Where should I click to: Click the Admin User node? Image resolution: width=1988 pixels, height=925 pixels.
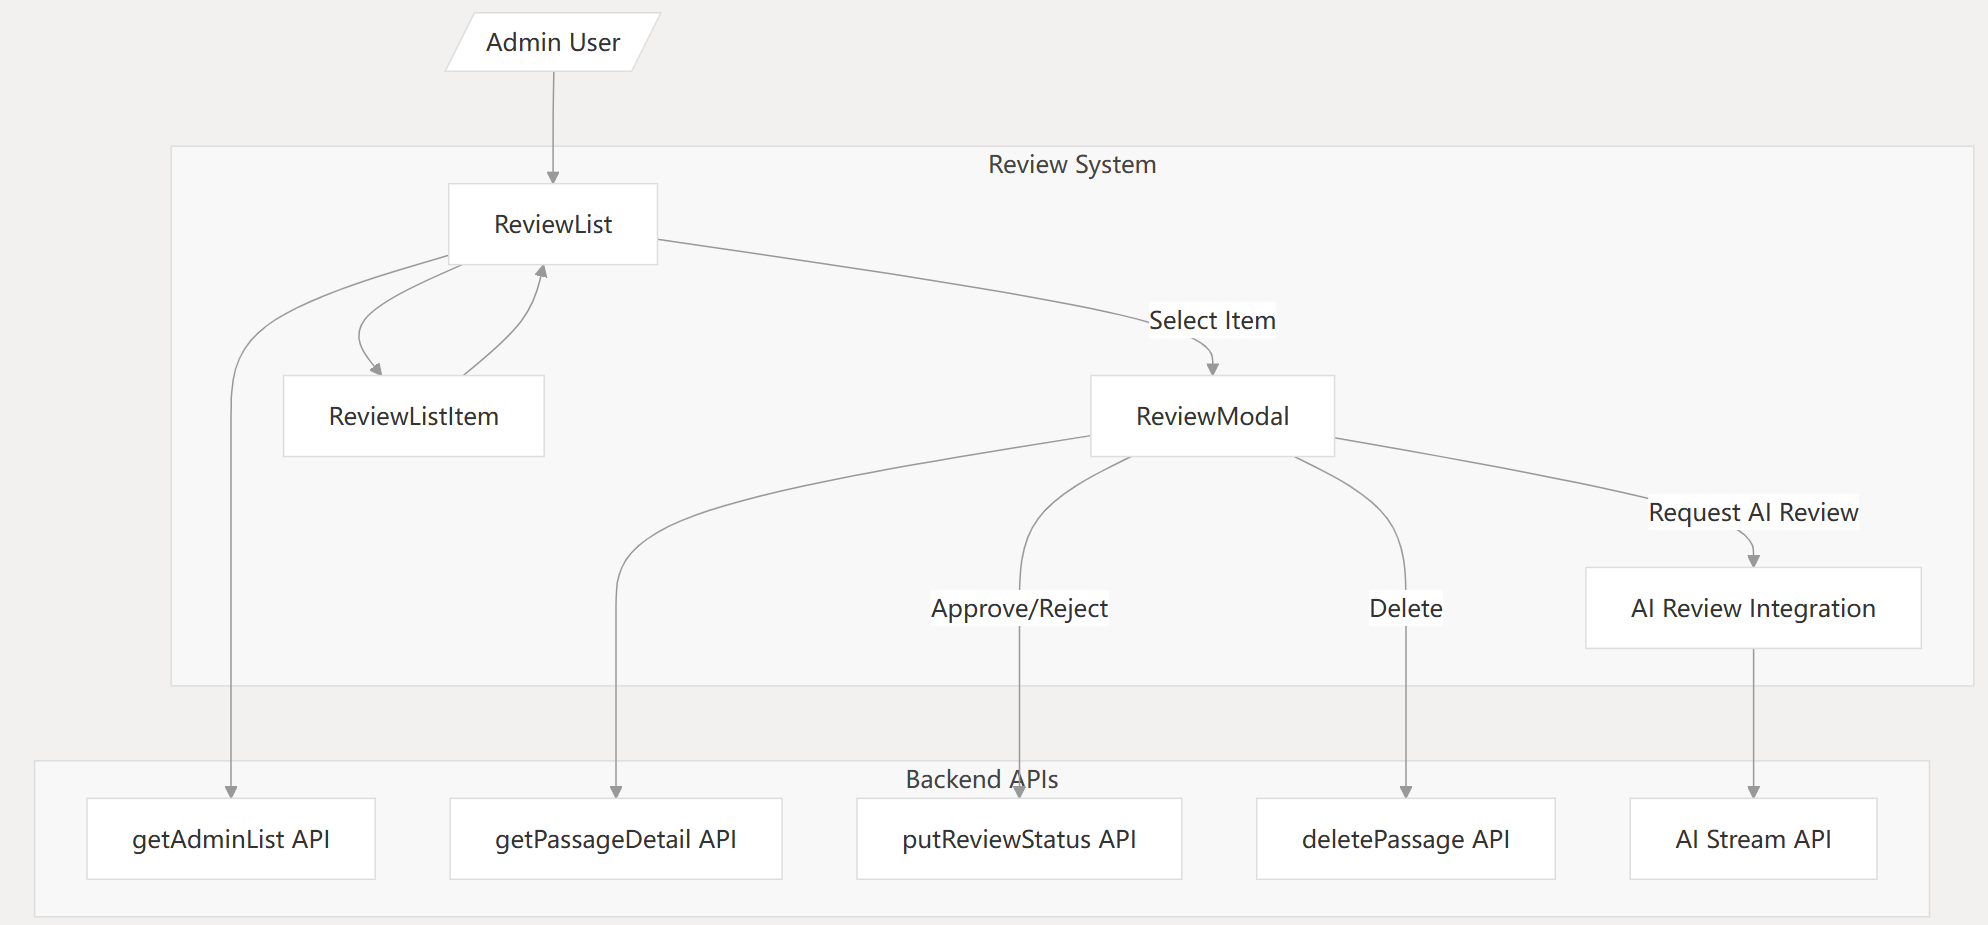(x=552, y=42)
